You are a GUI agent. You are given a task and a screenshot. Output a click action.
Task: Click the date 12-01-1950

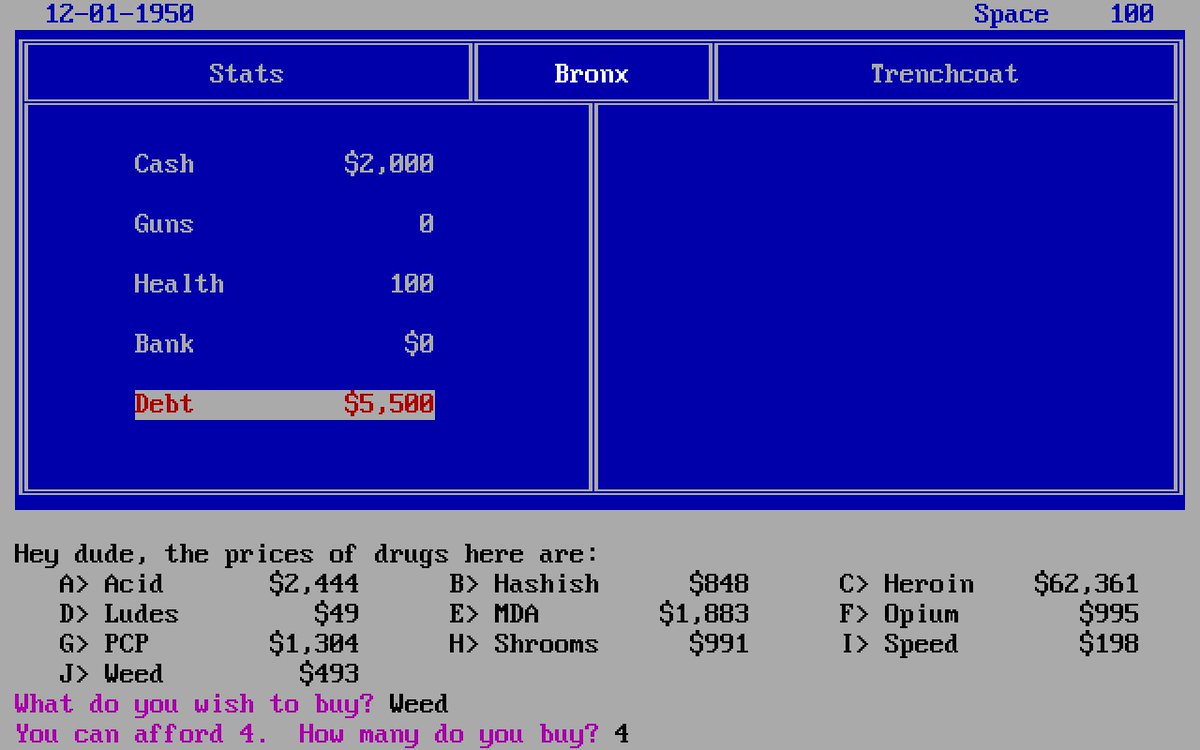120,14
